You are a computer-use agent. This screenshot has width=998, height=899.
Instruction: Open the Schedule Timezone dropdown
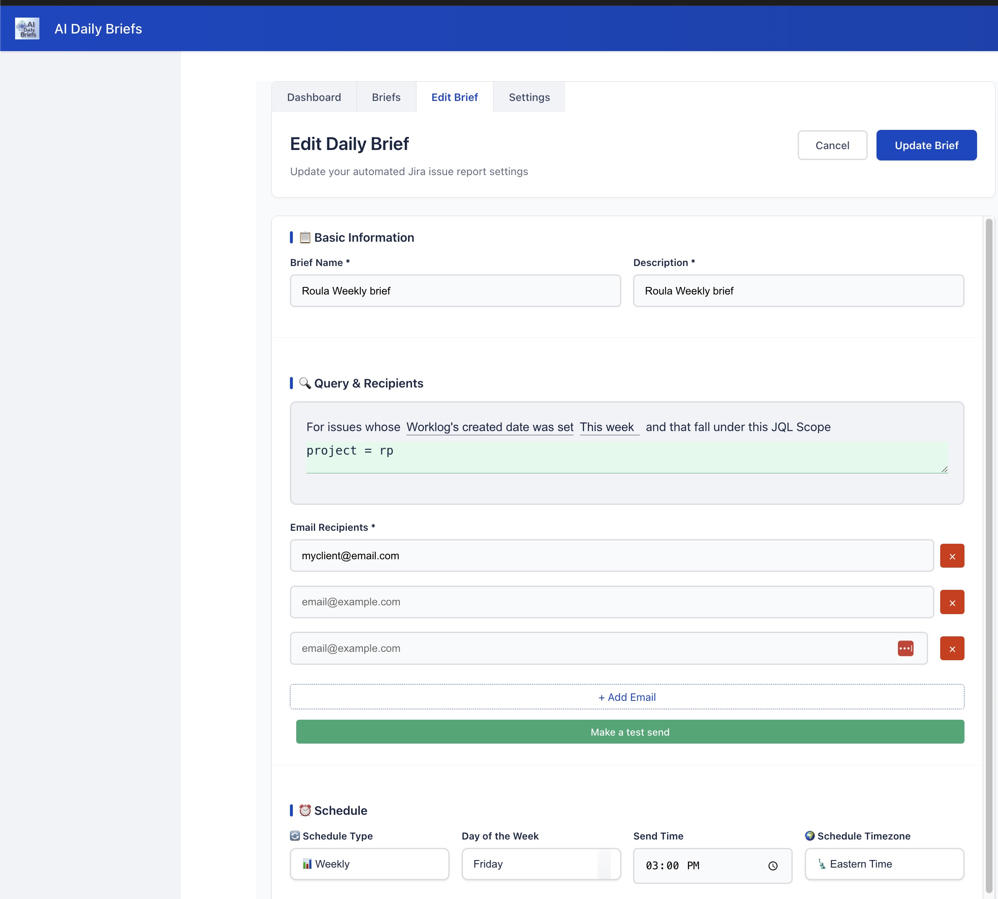click(884, 864)
